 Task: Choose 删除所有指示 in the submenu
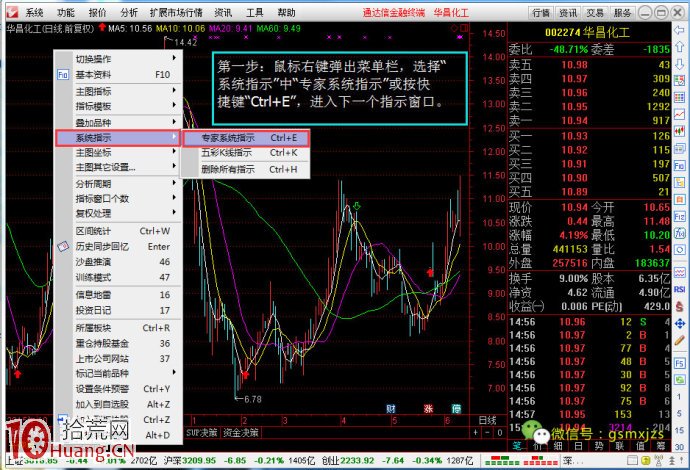click(x=246, y=169)
